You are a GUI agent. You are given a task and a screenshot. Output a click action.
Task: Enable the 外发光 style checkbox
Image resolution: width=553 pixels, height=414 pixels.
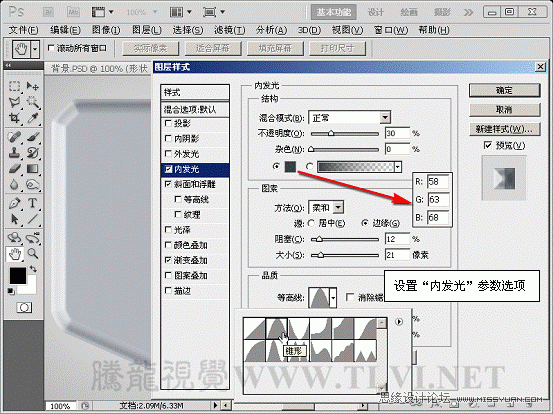[x=168, y=154]
